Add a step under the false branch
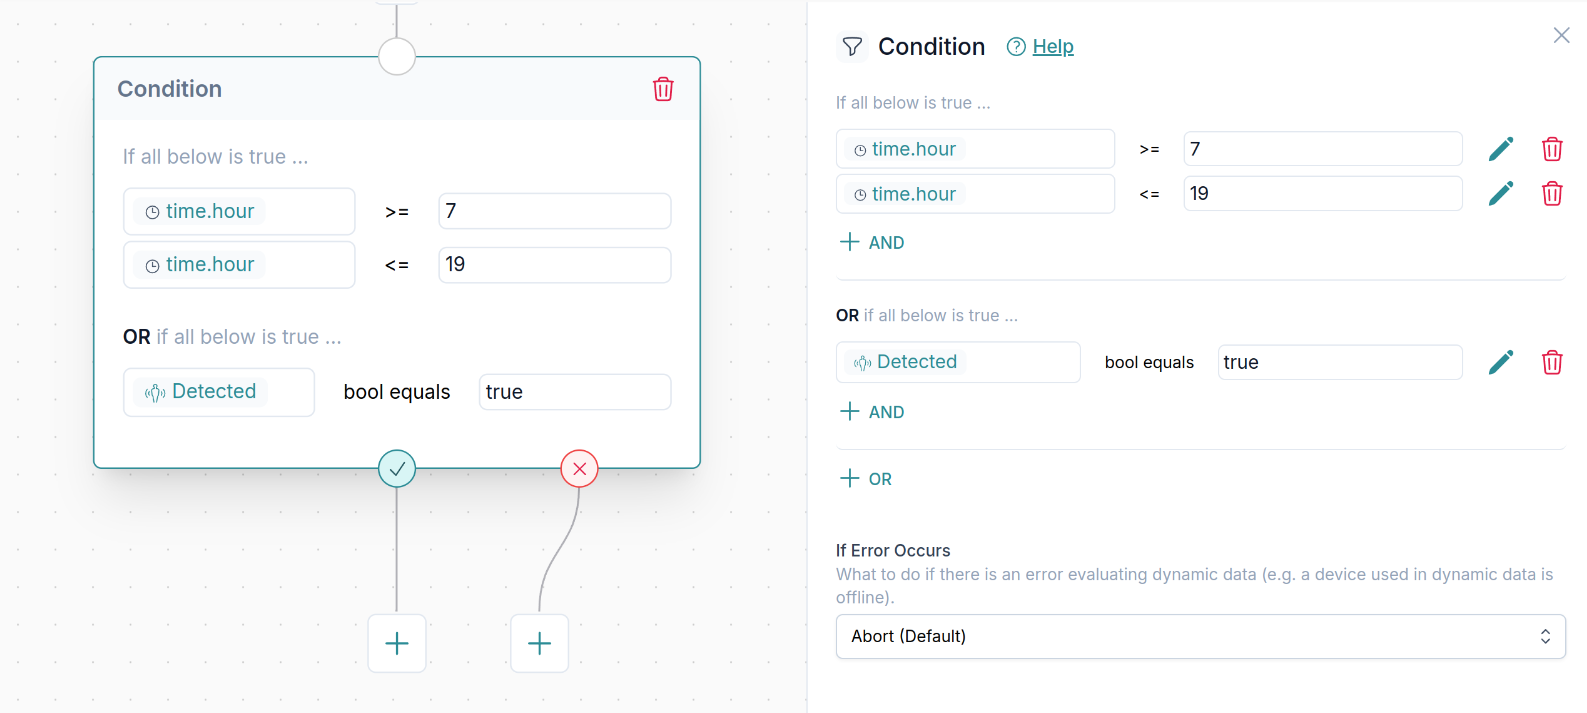The image size is (1587, 713). point(540,643)
